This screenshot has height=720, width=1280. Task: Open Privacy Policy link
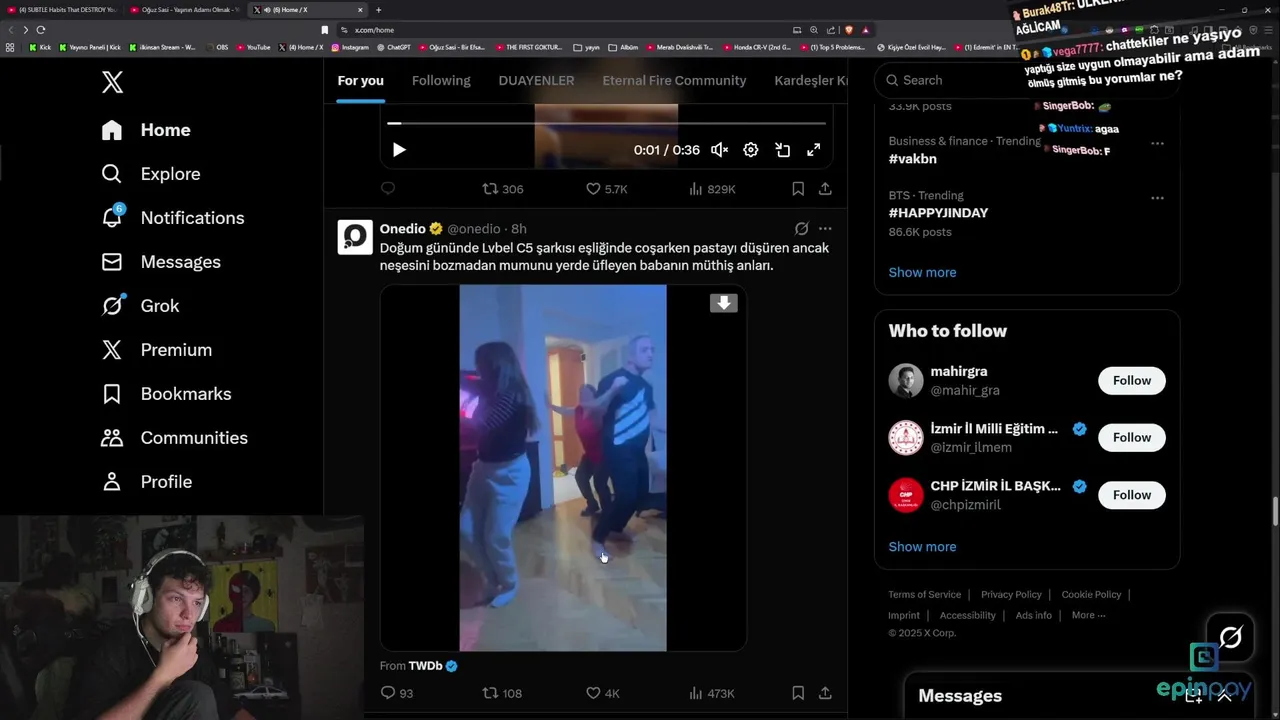point(1011,595)
